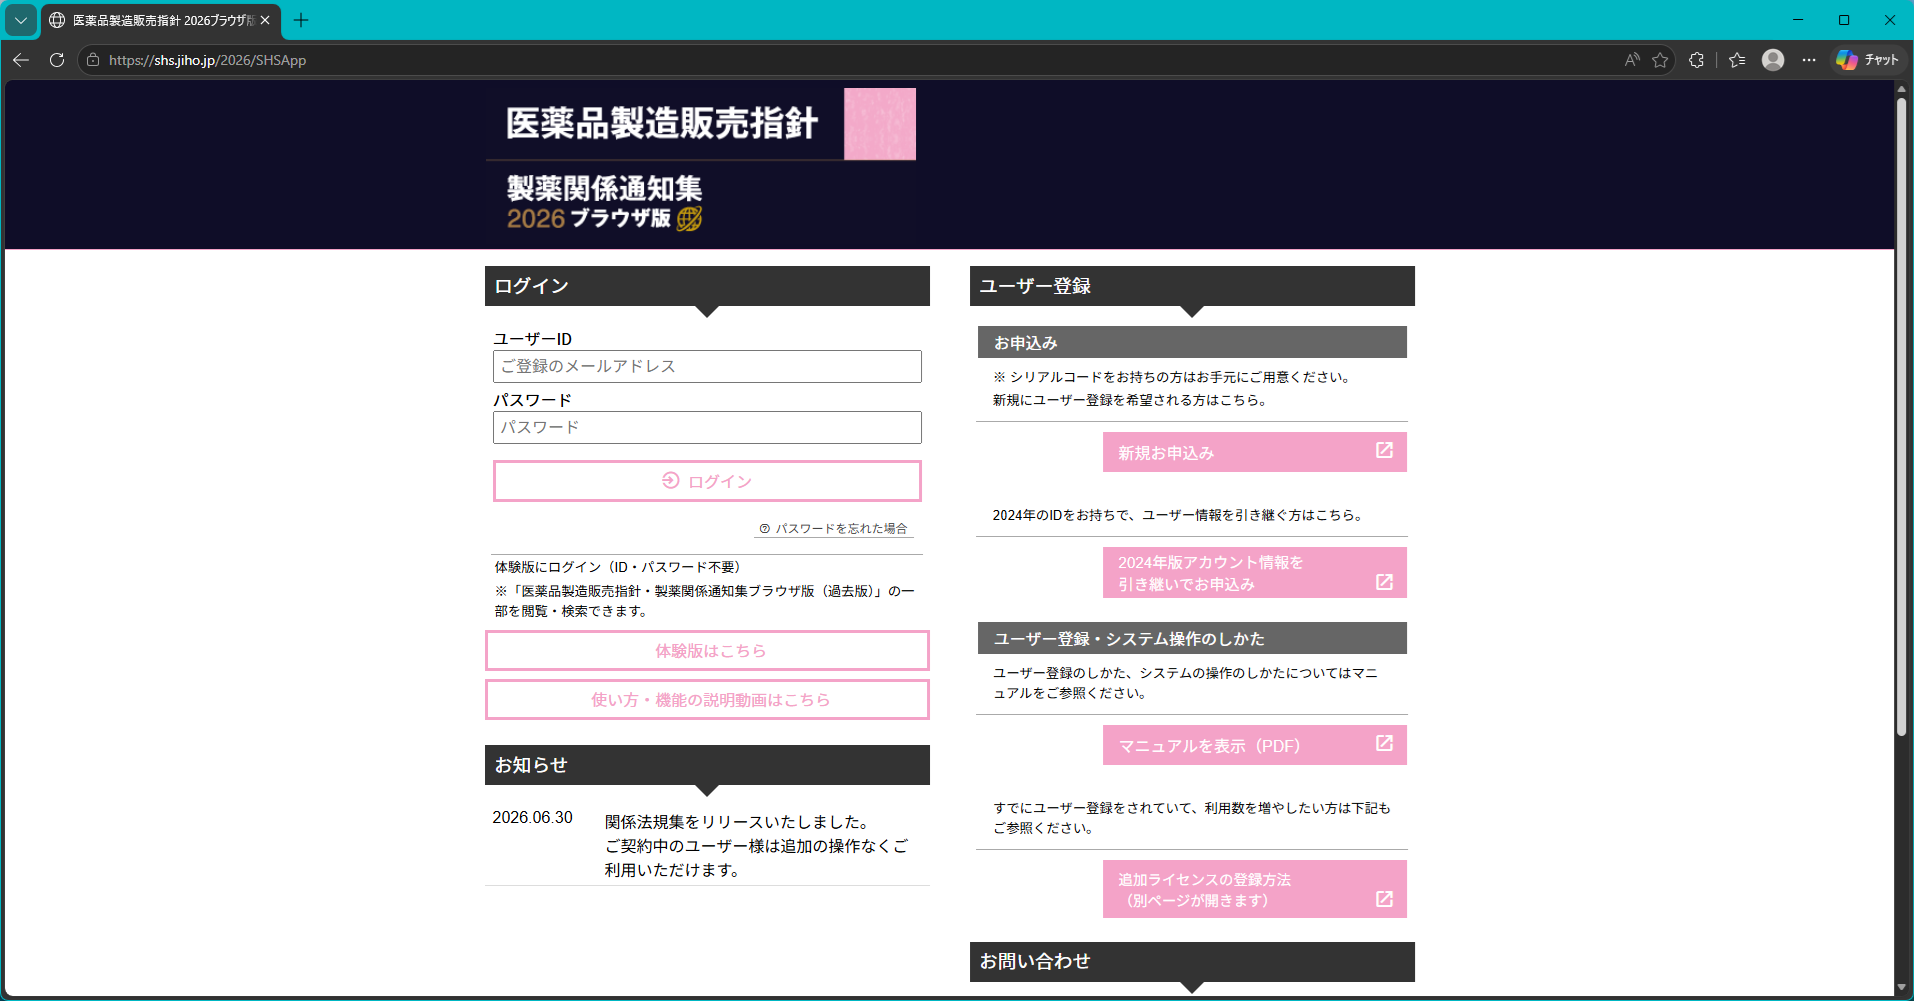Open the Copilot chat button
1914x1001 pixels.
[1868, 60]
